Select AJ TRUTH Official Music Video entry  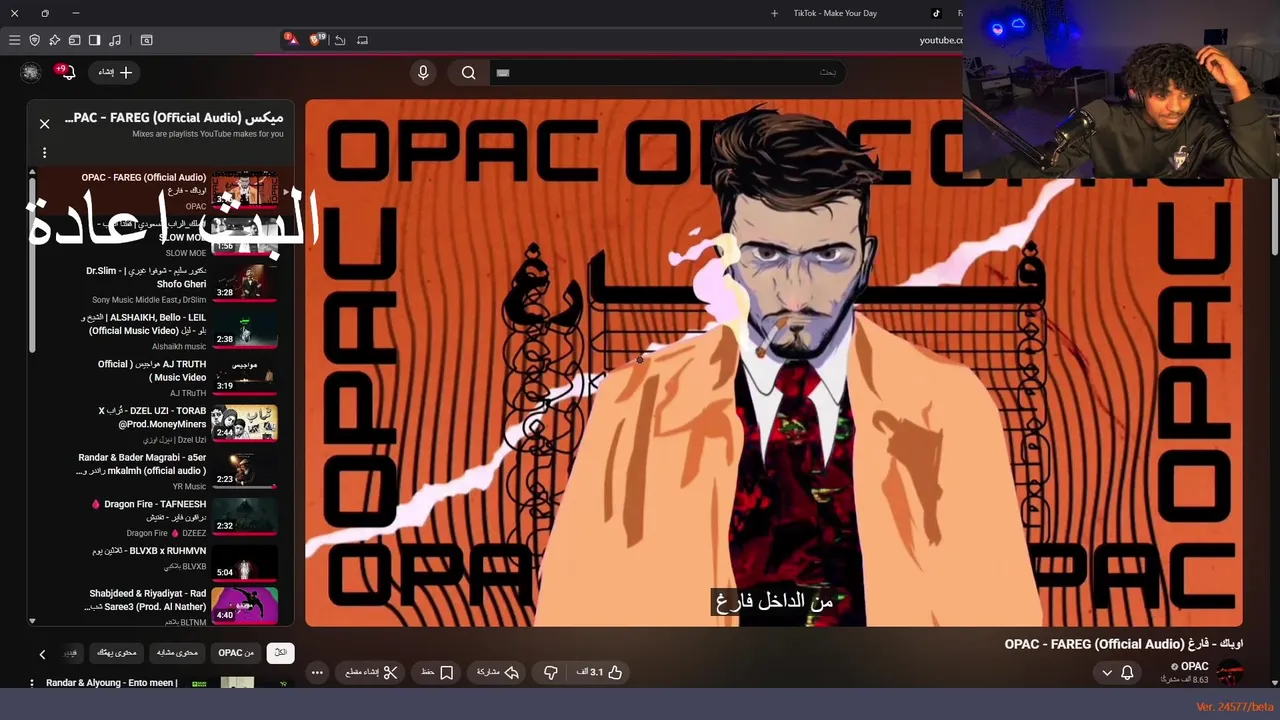coord(161,378)
